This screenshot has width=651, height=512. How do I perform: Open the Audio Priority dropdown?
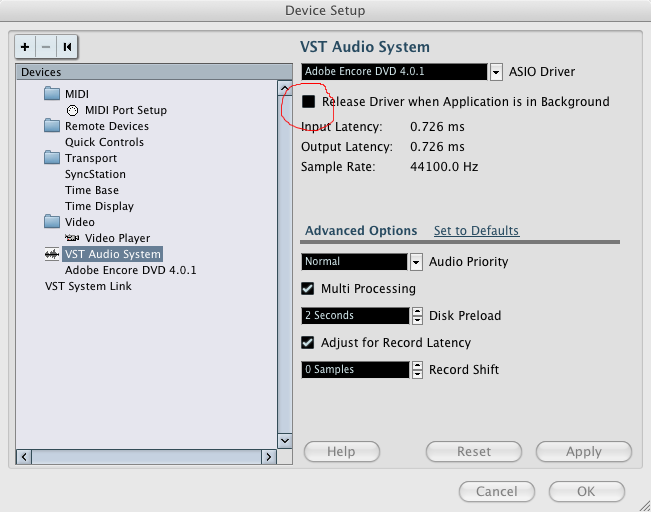(x=416, y=262)
